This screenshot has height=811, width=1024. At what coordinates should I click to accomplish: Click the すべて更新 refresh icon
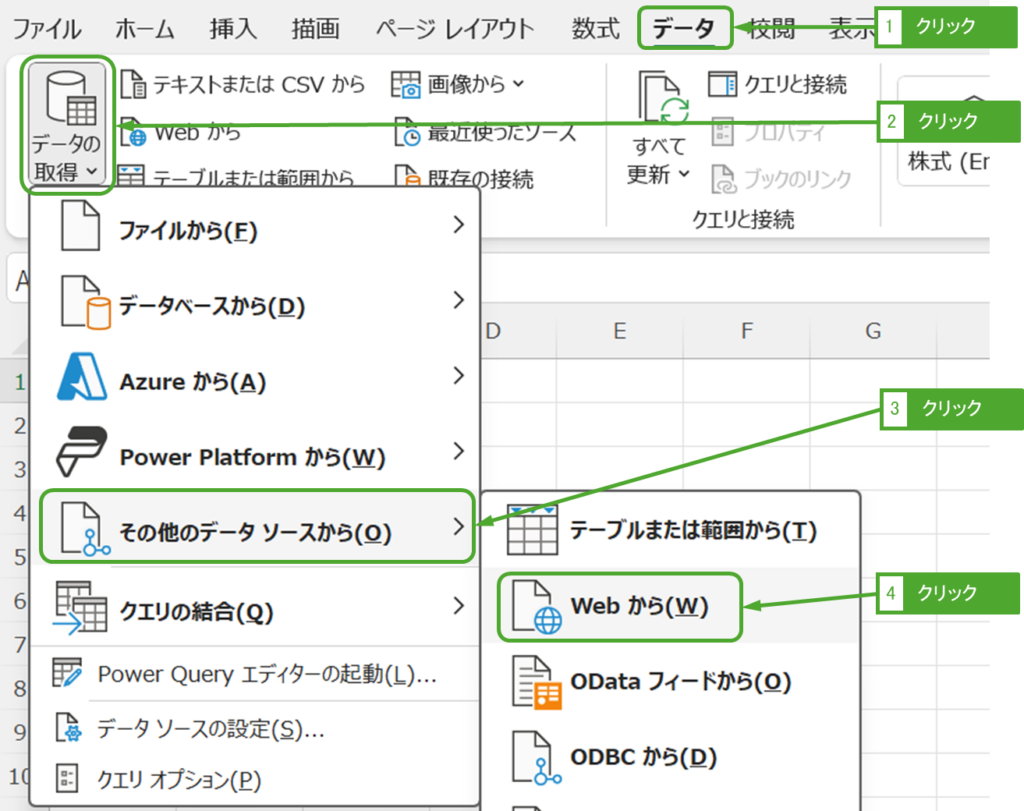(x=663, y=98)
